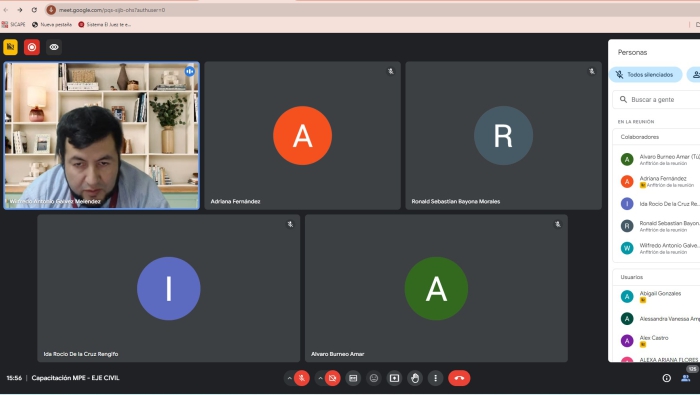The image size is (700, 395).
Task: Leave the call with the red hang-up button
Action: 459,378
